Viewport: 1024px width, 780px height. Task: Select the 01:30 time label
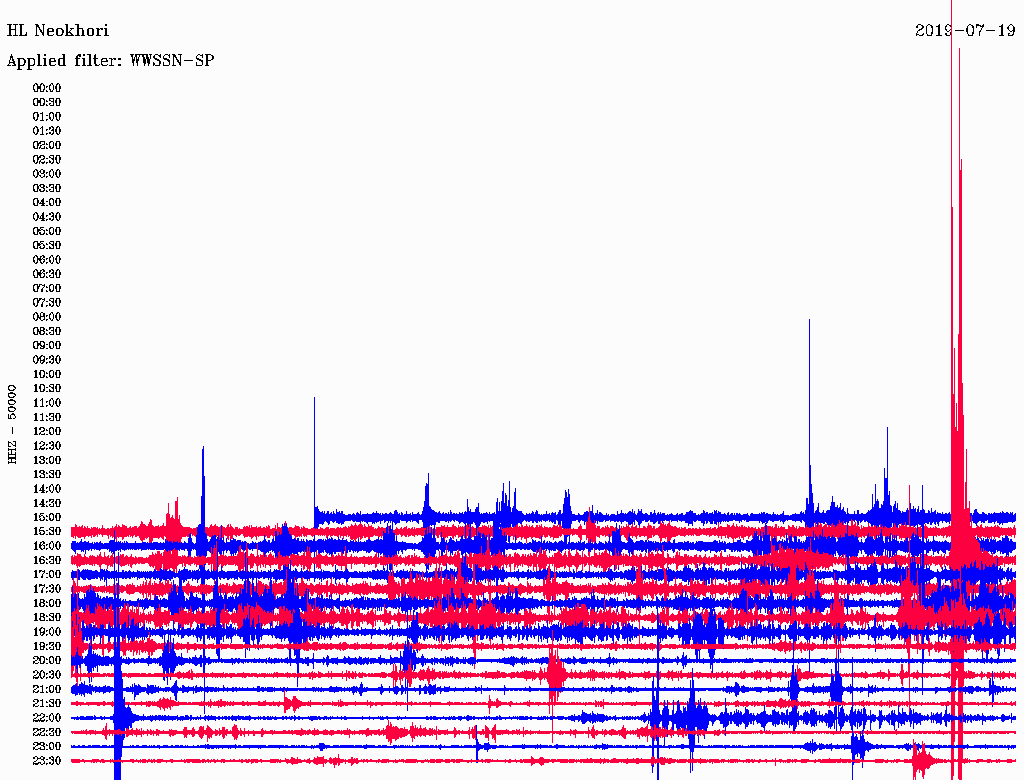pyautogui.click(x=47, y=131)
